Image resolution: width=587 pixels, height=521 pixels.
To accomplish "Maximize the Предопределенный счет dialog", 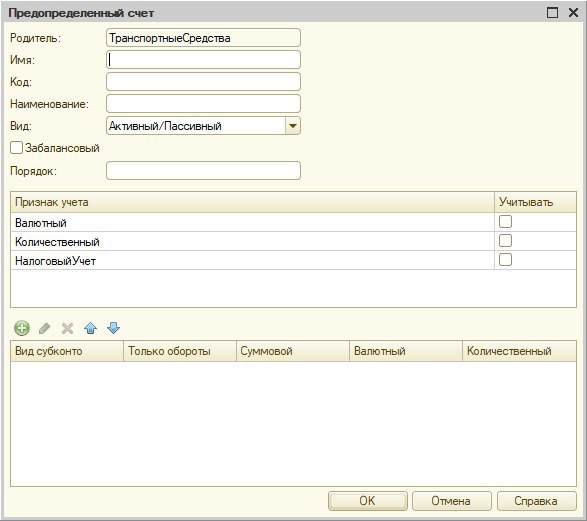I will (553, 13).
